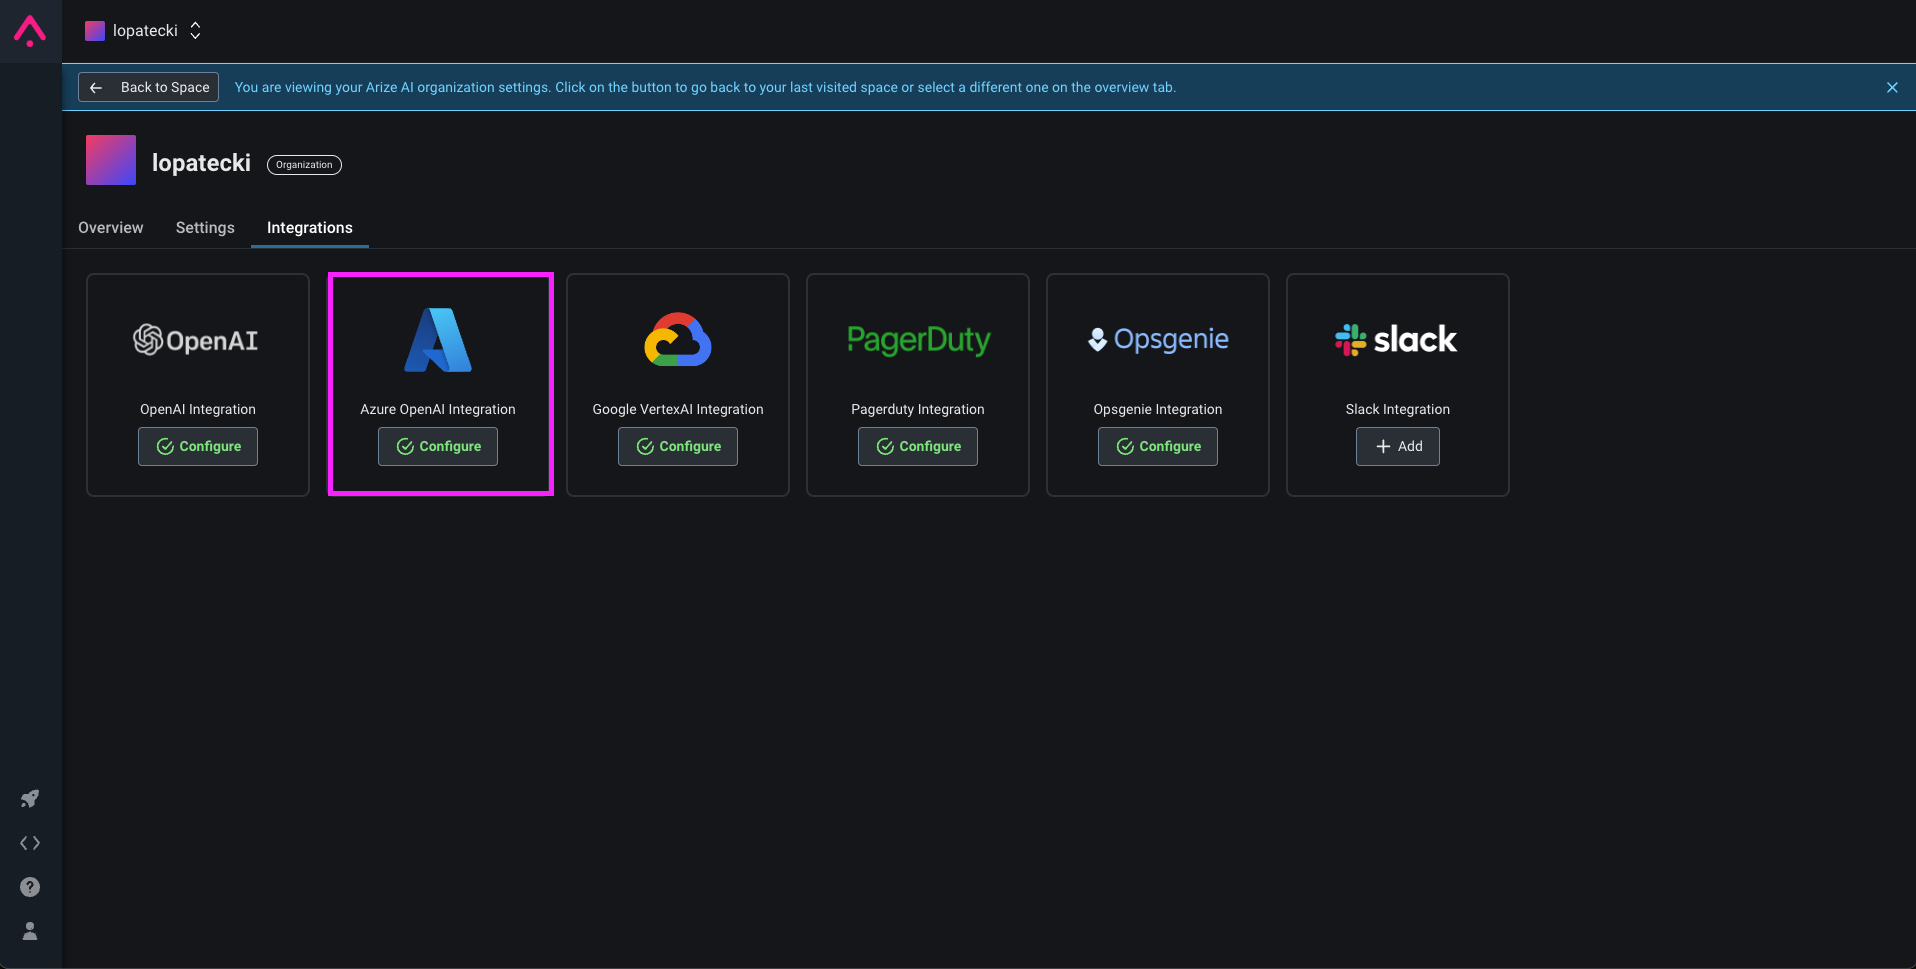Click the lopatecki organization heading

tap(201, 163)
